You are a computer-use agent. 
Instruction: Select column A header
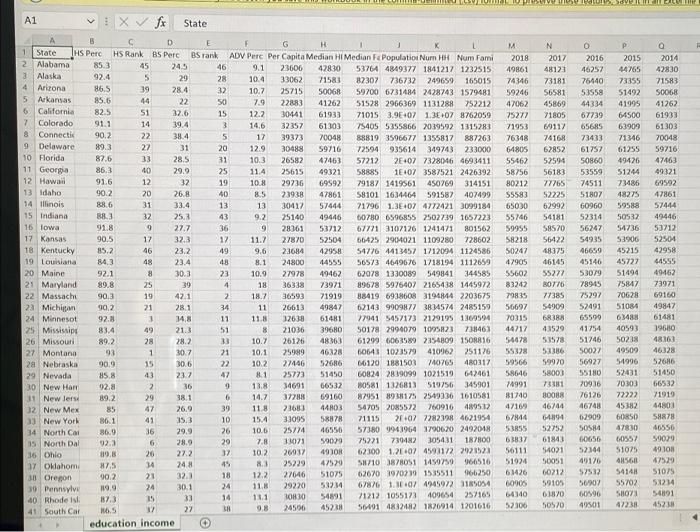coord(52,41)
